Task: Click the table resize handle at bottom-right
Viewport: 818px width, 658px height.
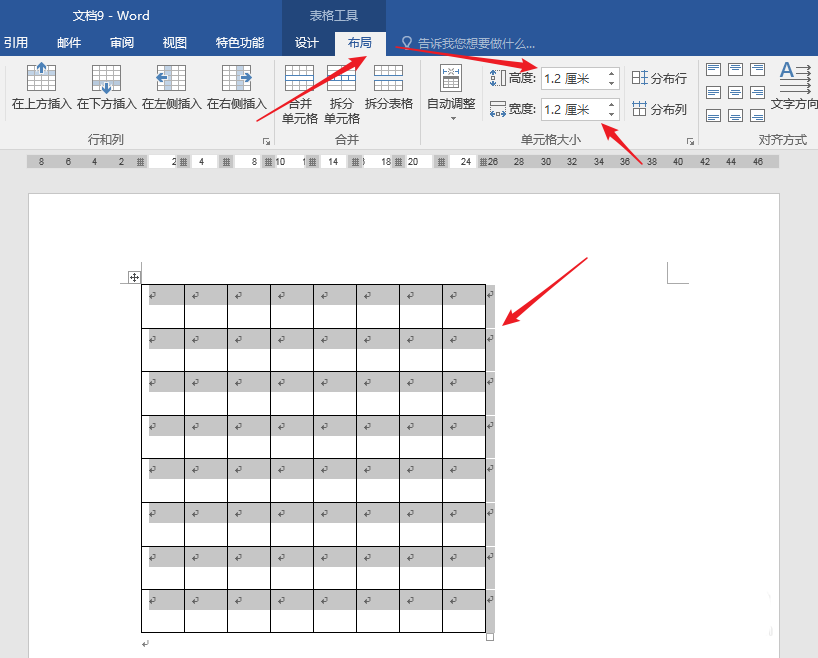Action: click(489, 637)
